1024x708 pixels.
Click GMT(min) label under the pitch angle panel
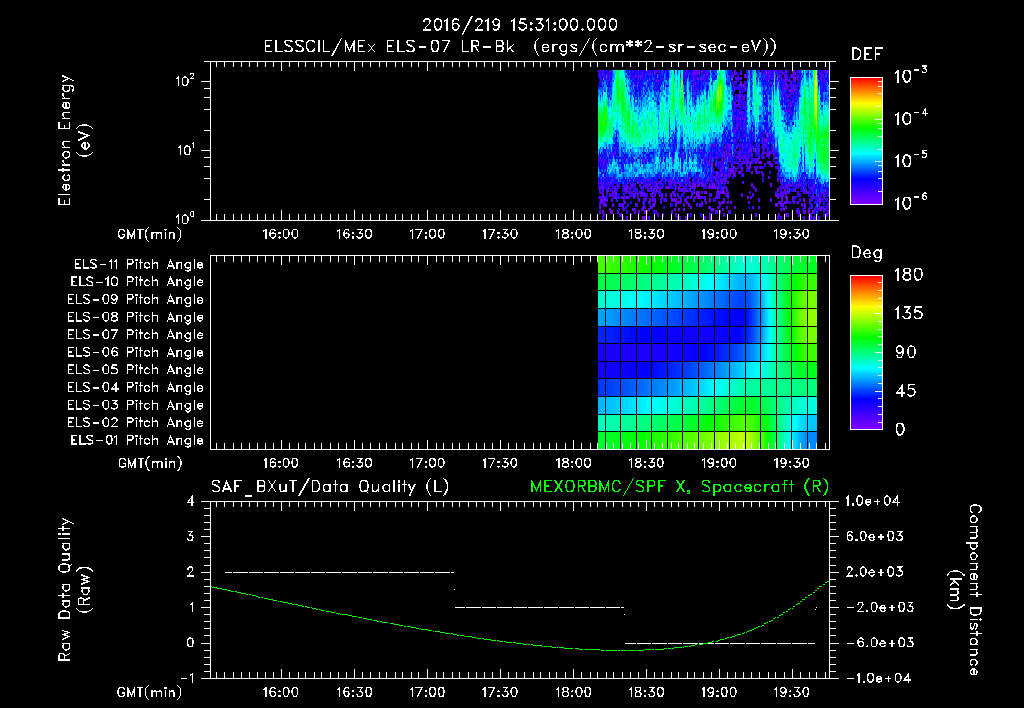pos(150,463)
